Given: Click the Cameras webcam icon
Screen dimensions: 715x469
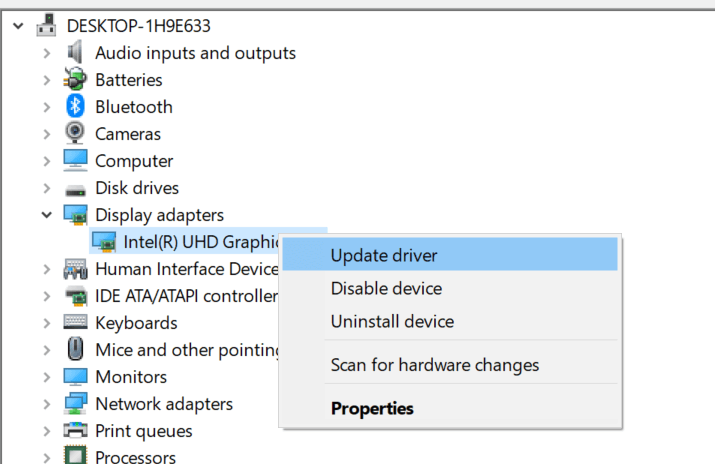Looking at the screenshot, I should click(75, 133).
